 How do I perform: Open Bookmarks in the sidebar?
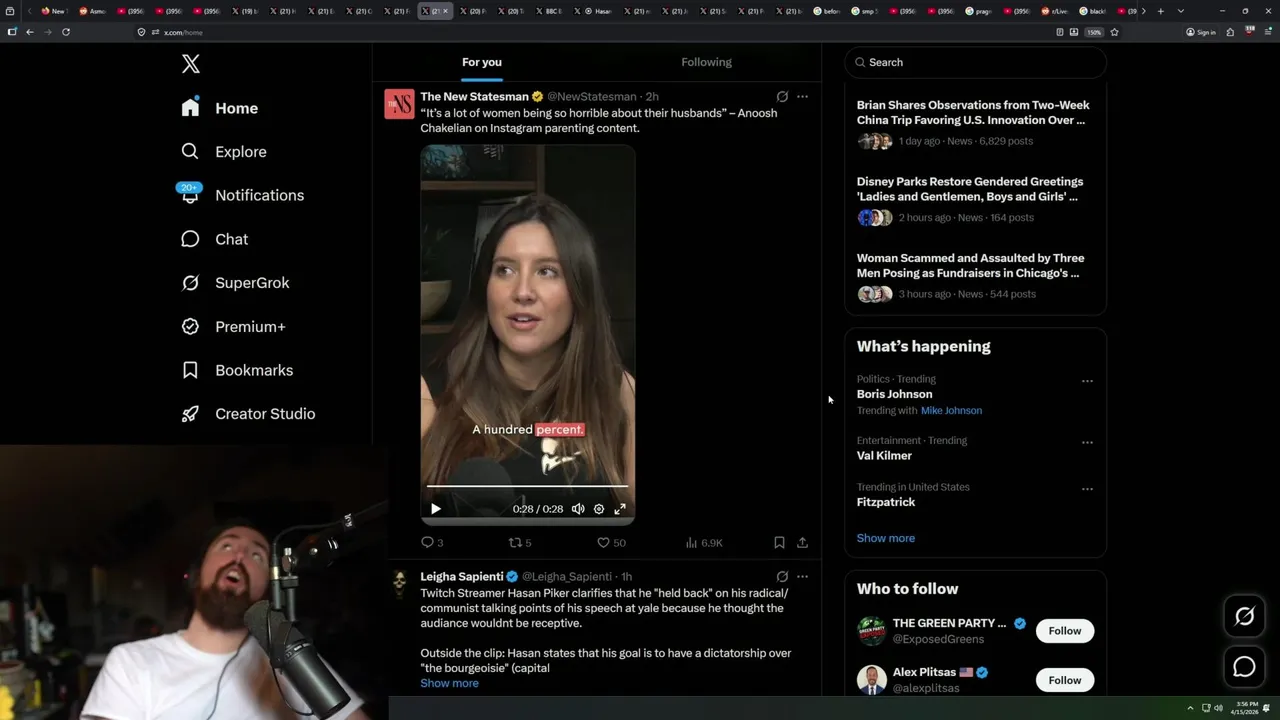tap(238, 370)
